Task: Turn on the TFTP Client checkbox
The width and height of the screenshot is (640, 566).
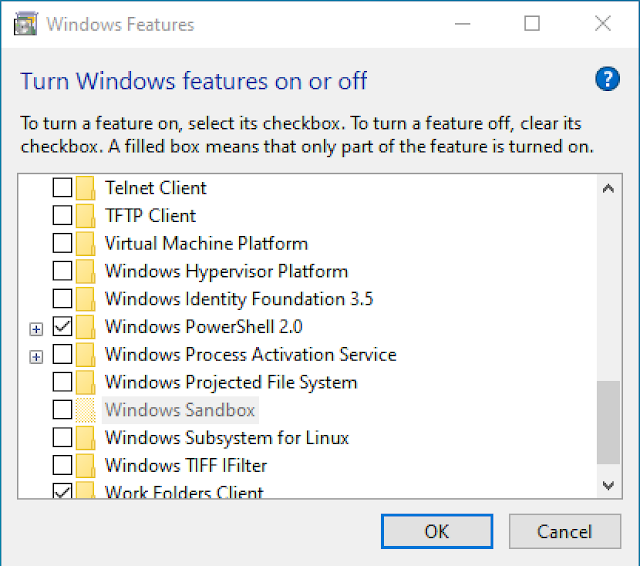Action: (62, 215)
